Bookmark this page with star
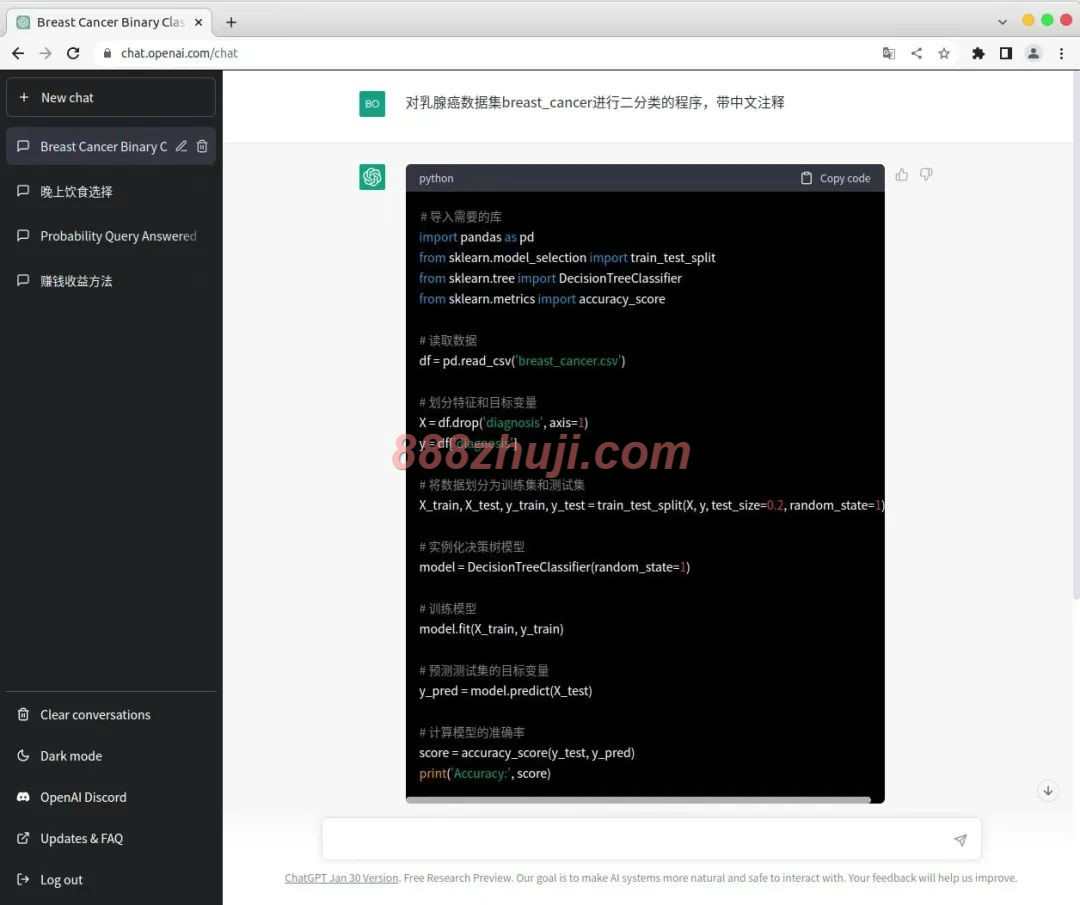The width and height of the screenshot is (1080, 905). click(x=944, y=53)
